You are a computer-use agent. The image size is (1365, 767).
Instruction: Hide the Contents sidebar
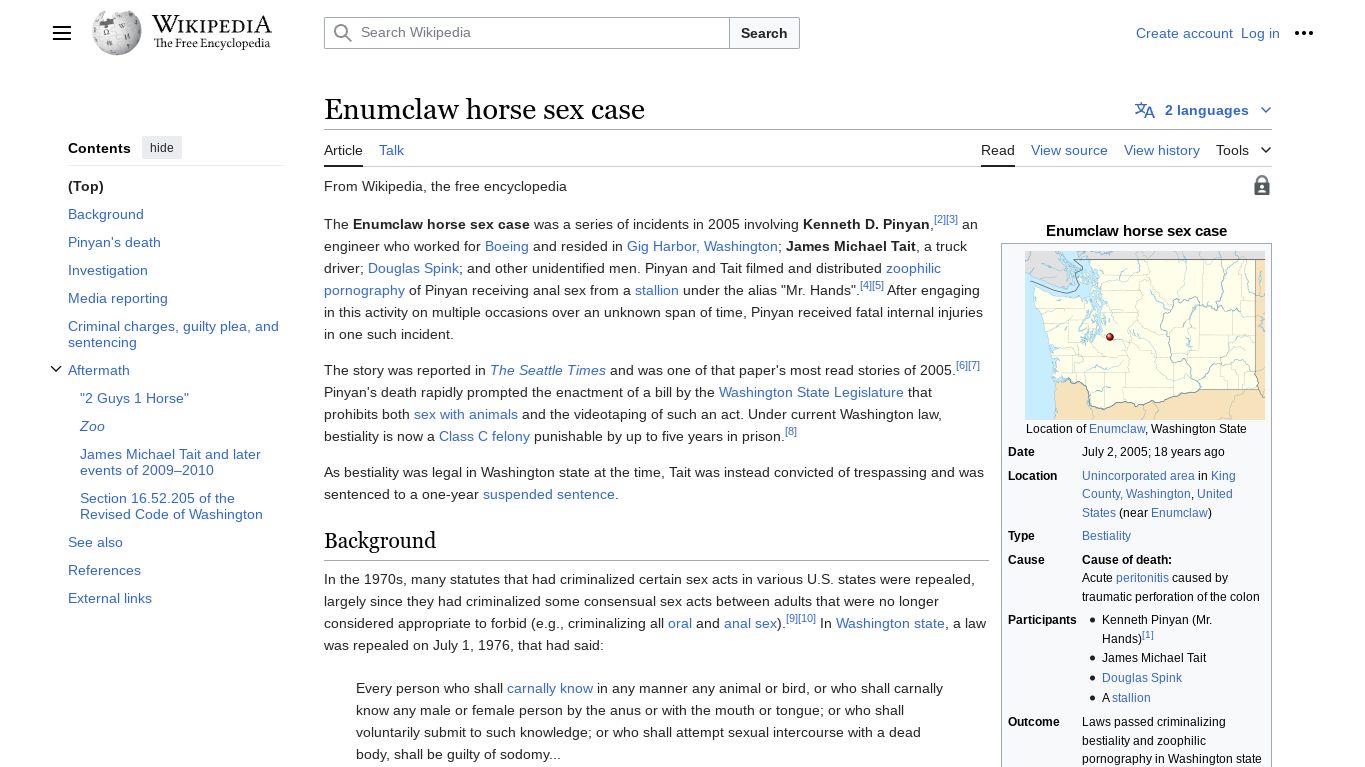click(x=162, y=148)
